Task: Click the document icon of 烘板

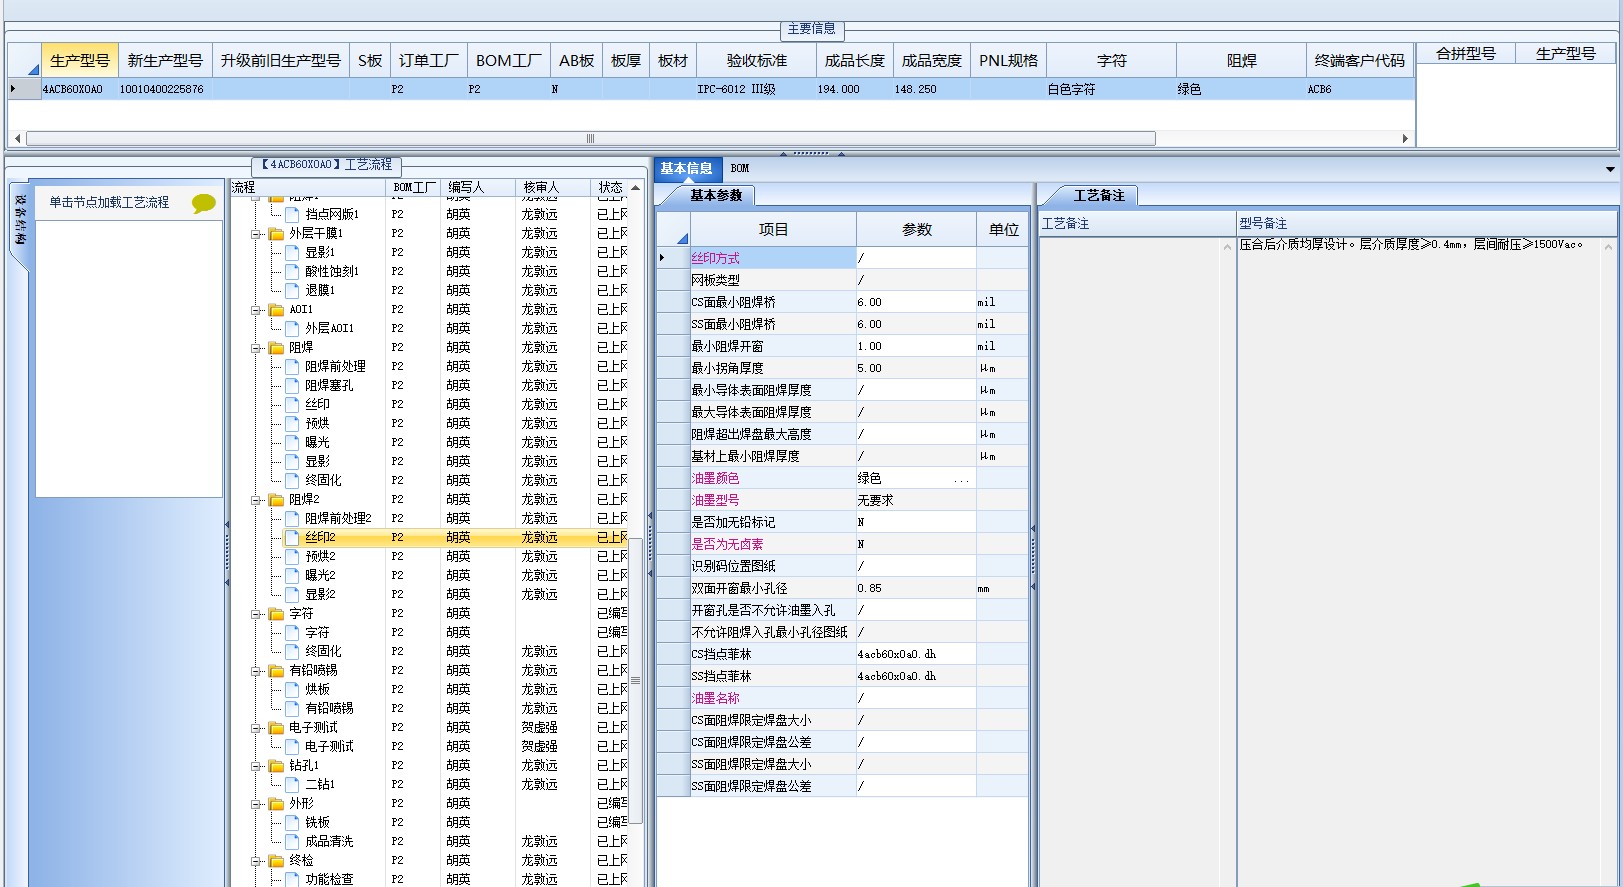Action: [x=293, y=689]
